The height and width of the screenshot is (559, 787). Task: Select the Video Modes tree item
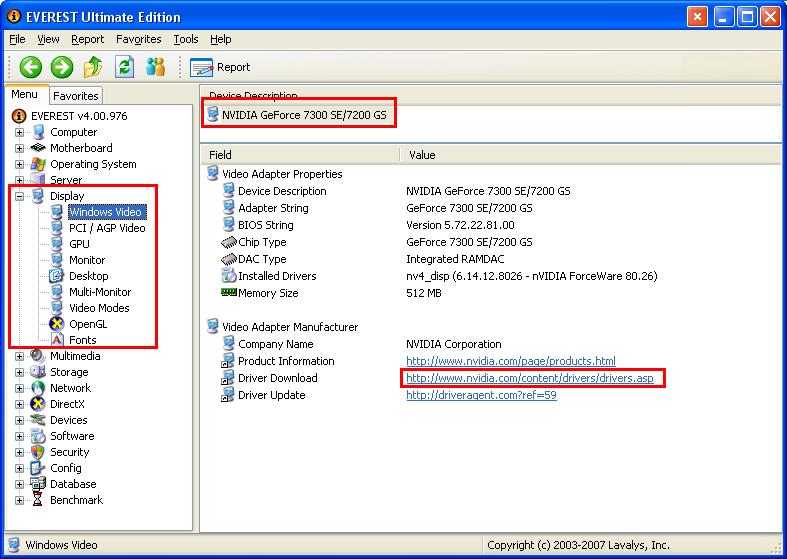pyautogui.click(x=99, y=308)
